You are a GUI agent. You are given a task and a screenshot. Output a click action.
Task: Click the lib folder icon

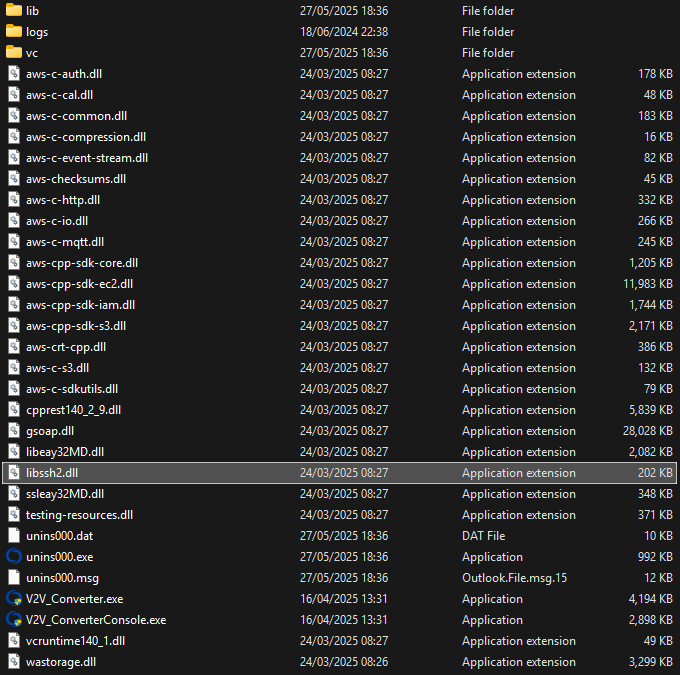coord(14,10)
